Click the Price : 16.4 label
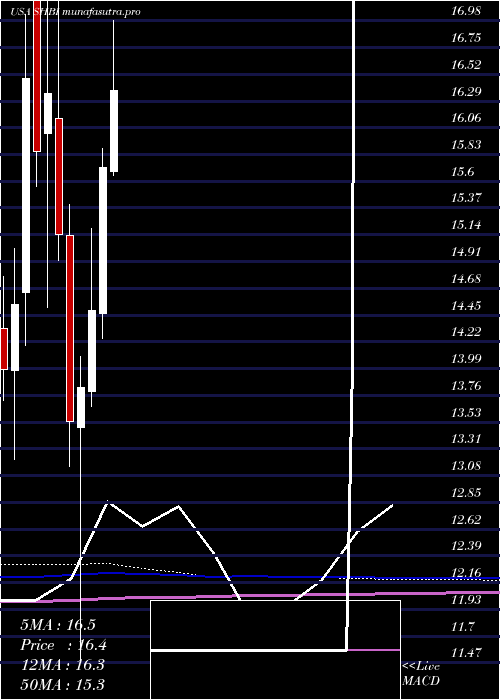The image size is (500, 700). 64,645
